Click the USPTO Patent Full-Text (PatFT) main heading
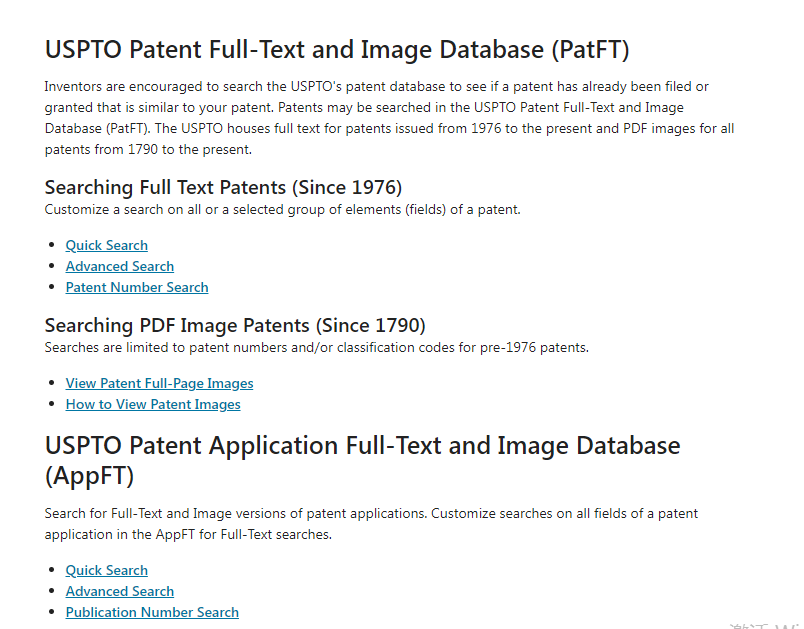 click(x=337, y=50)
